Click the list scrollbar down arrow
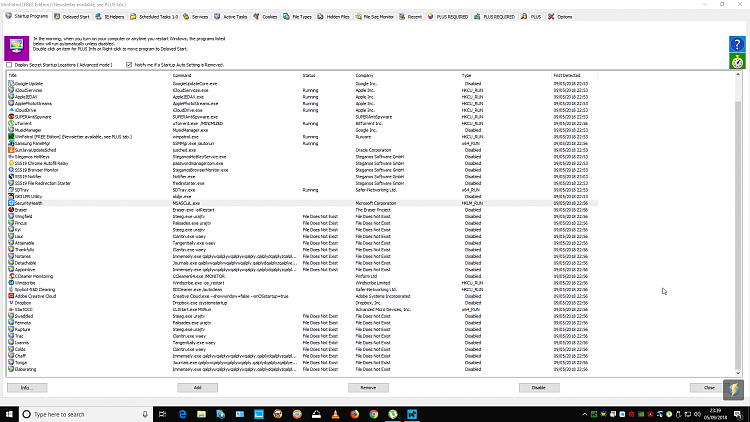The width and height of the screenshot is (750, 422). [738, 373]
